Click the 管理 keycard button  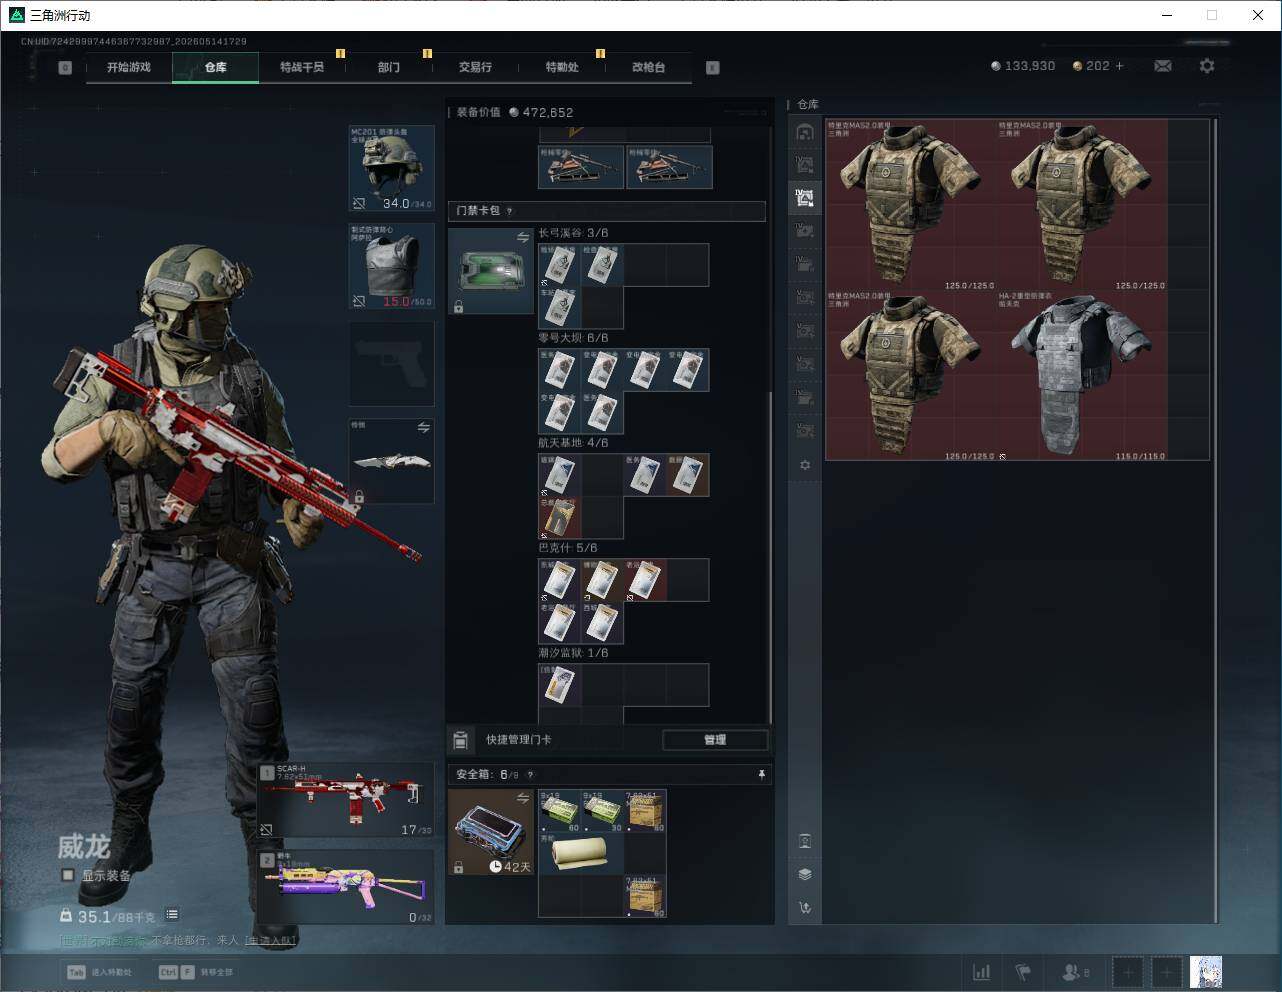[715, 740]
